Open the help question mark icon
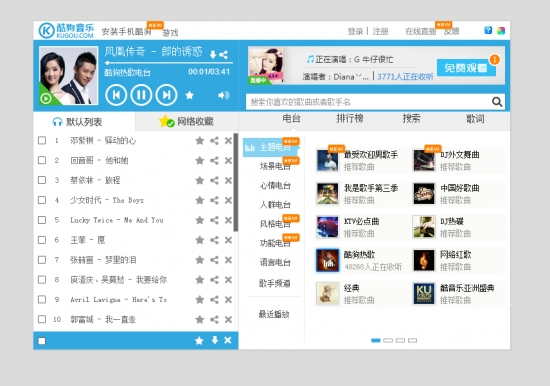 click(488, 30)
